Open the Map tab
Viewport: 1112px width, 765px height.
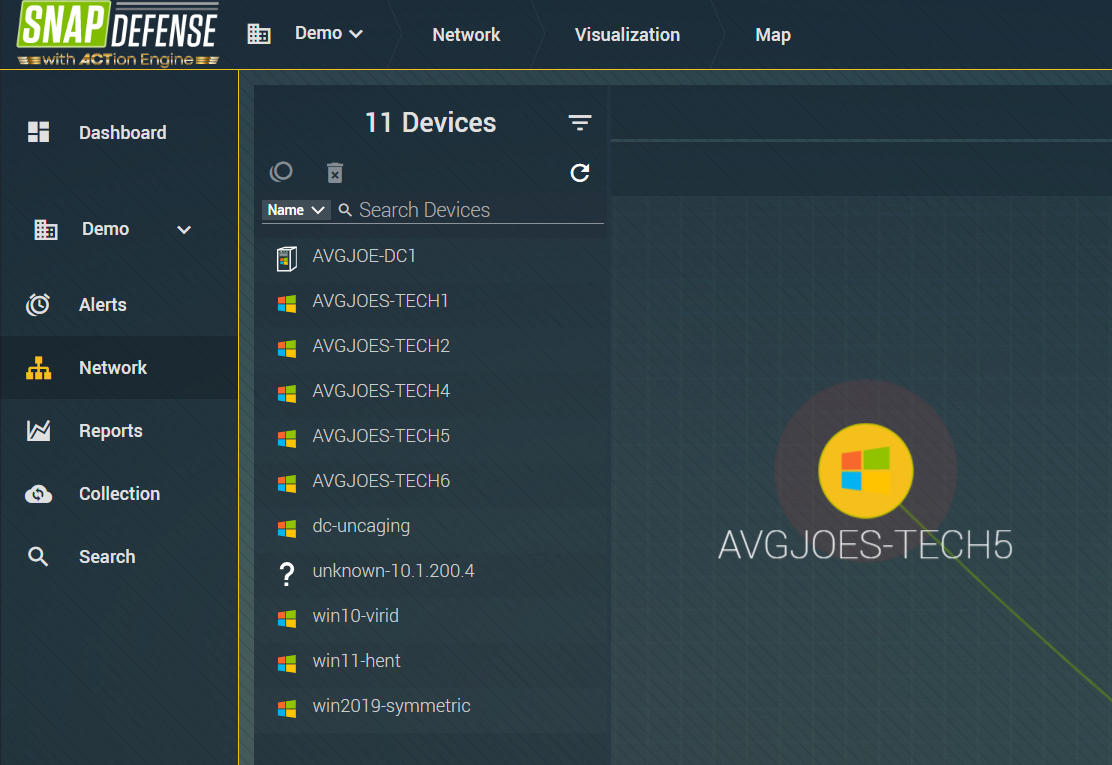click(x=772, y=34)
